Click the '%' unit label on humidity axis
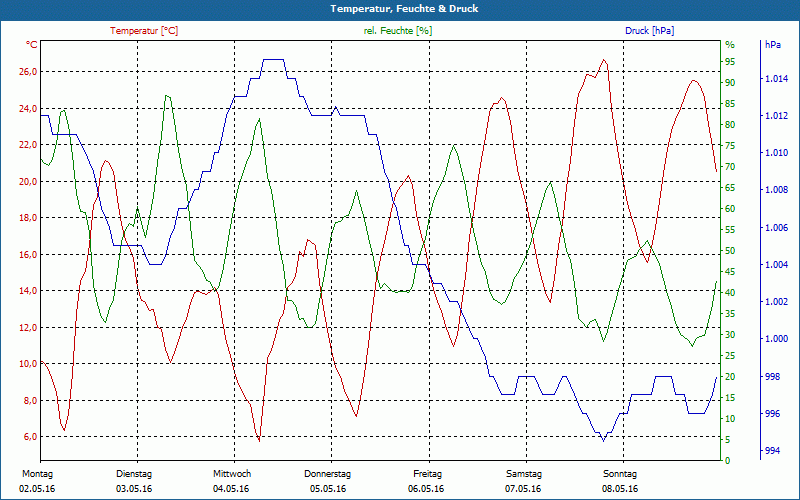The height and width of the screenshot is (500, 800). click(x=730, y=45)
